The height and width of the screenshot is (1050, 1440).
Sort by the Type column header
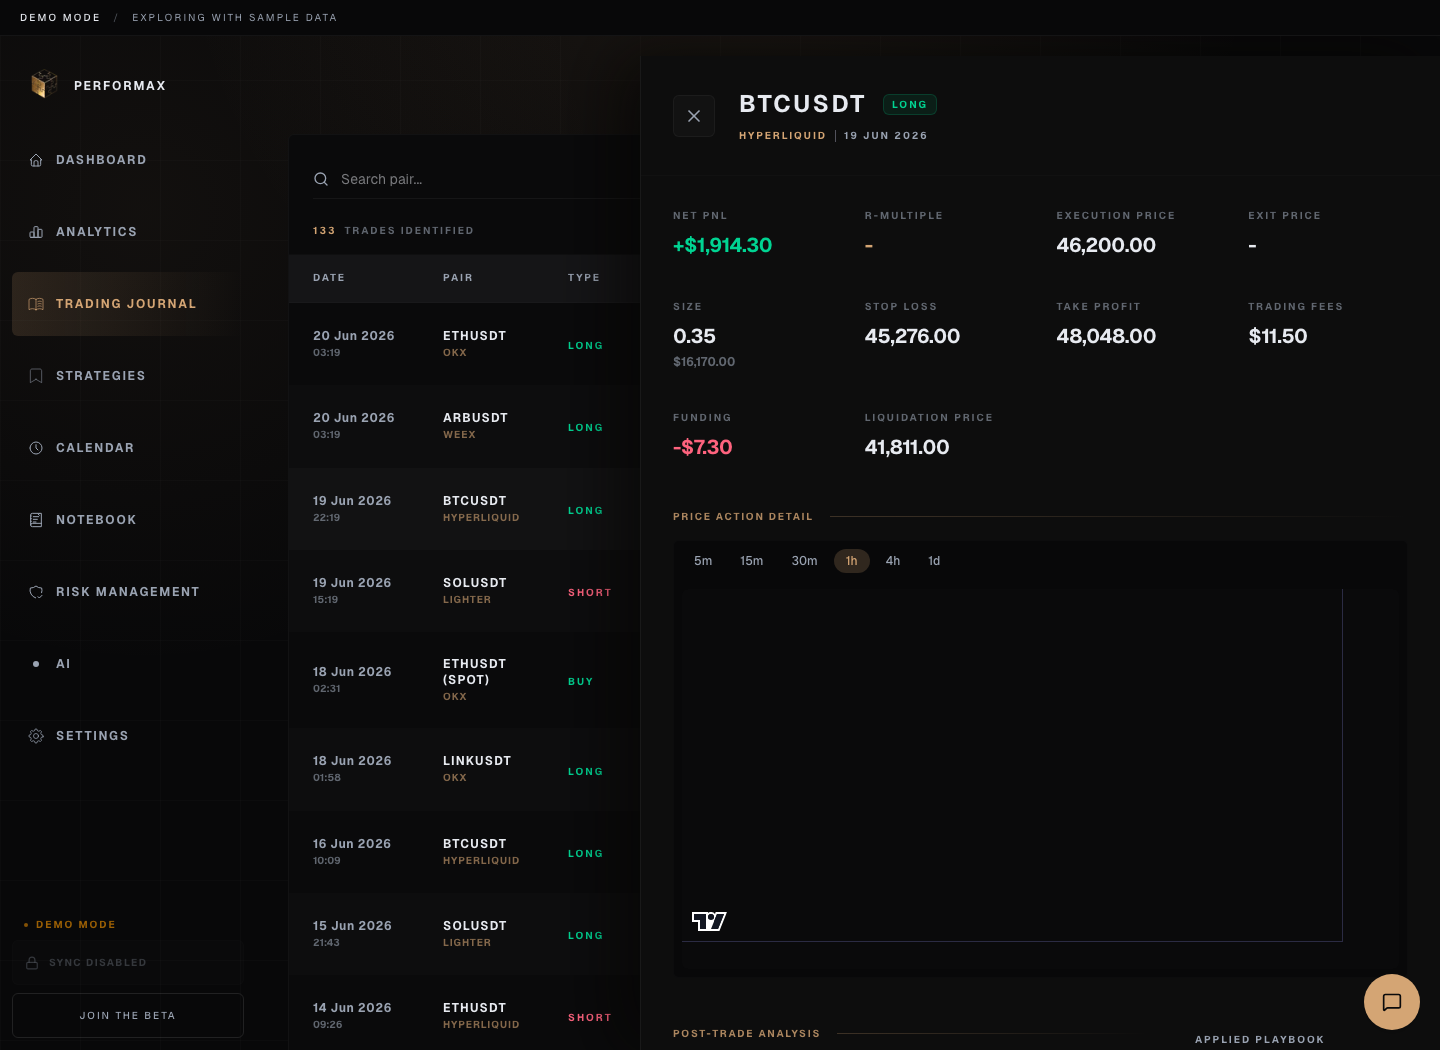tap(584, 278)
